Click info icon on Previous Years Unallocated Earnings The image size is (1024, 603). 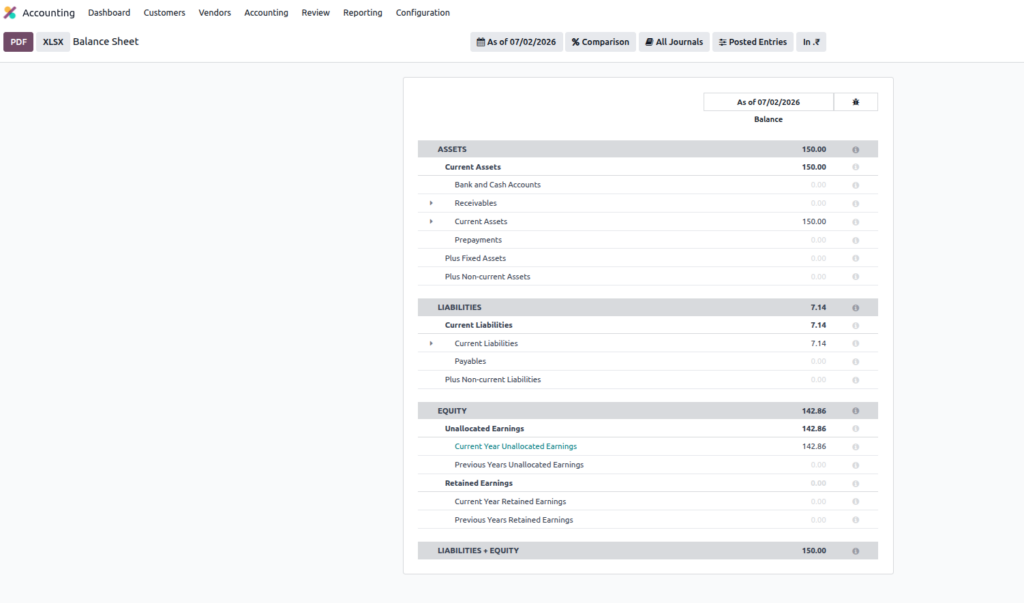856,465
